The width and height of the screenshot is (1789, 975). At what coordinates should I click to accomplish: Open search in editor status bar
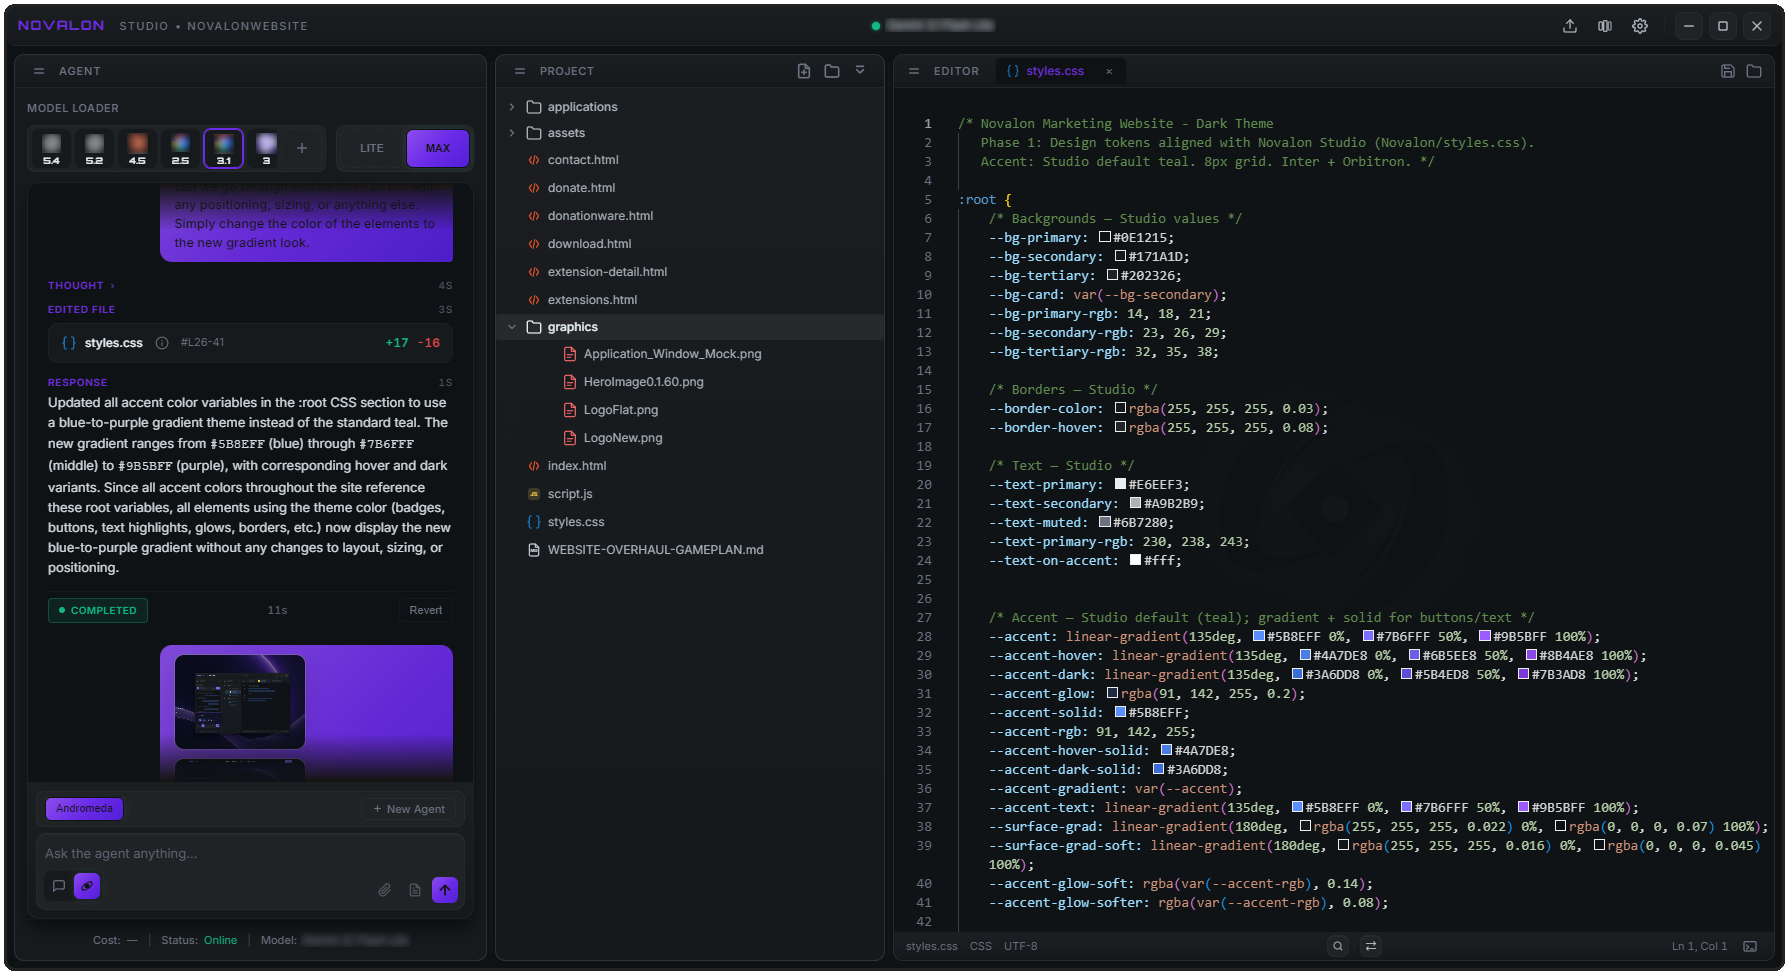tap(1338, 946)
